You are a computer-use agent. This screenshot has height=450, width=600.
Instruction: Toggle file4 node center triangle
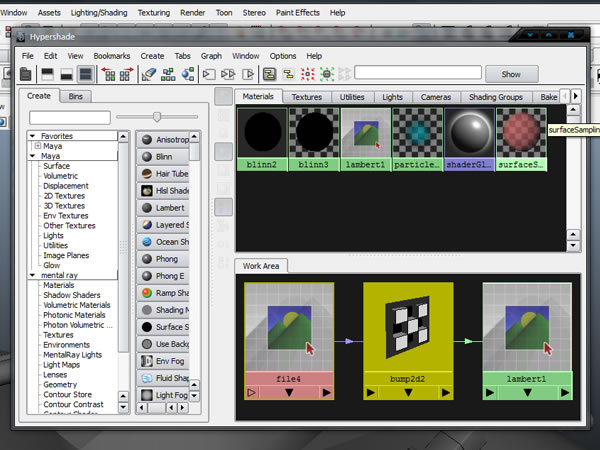289,393
